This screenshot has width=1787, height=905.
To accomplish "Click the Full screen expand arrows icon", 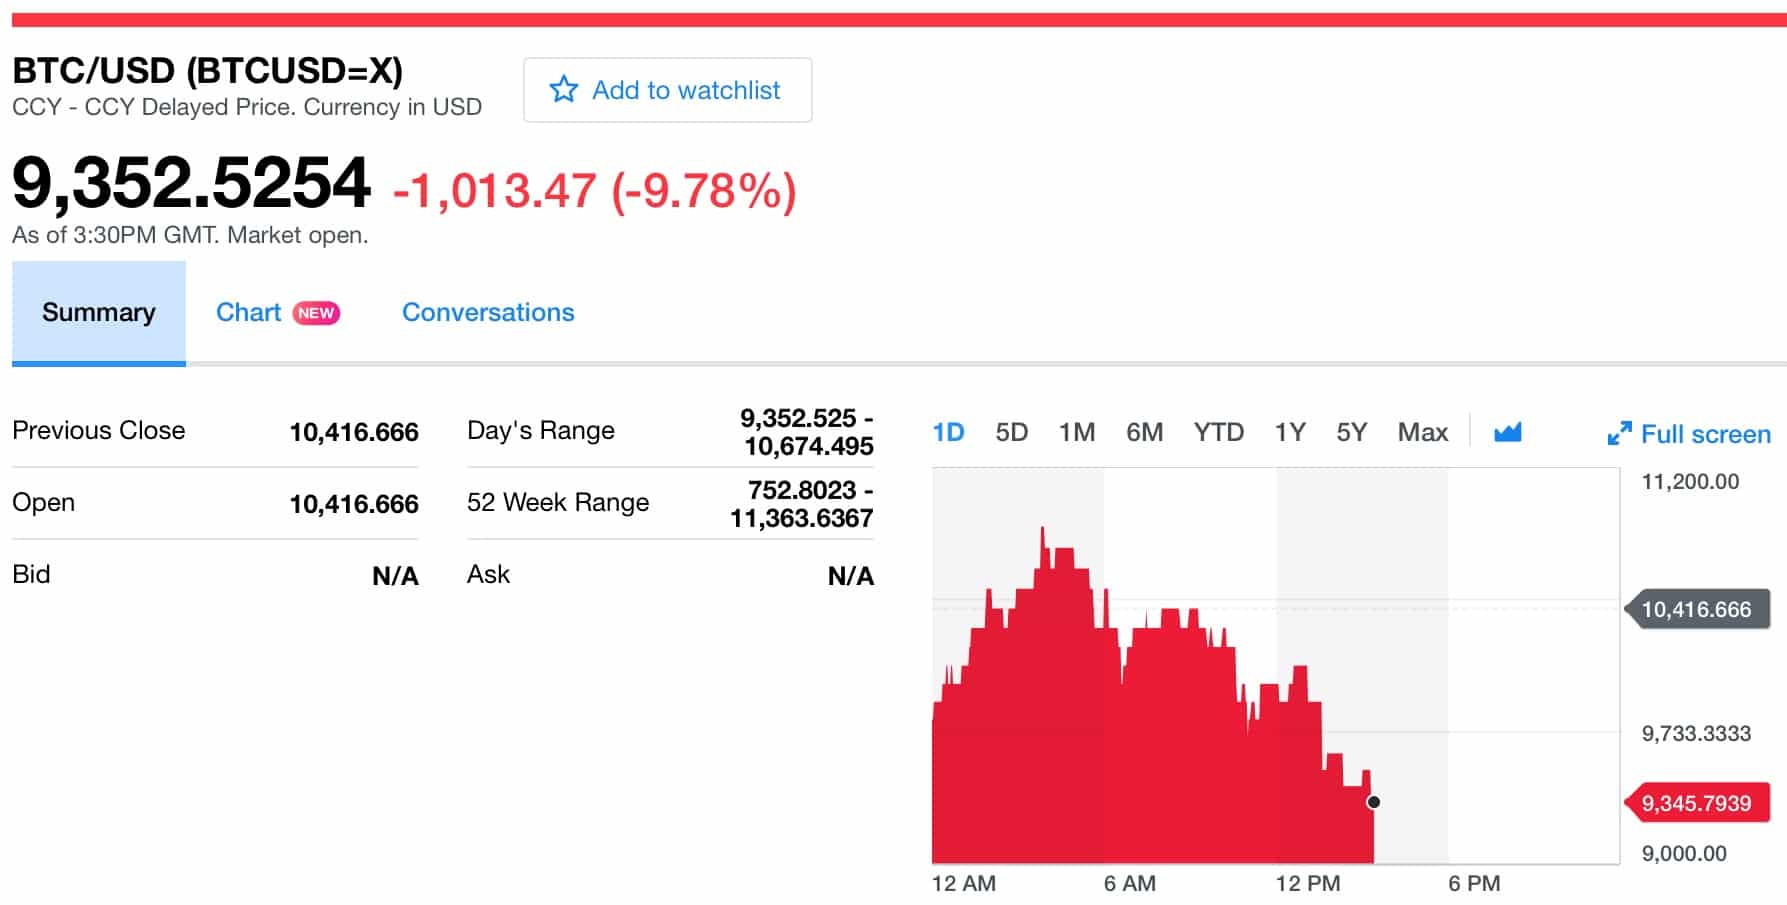I will [1618, 434].
